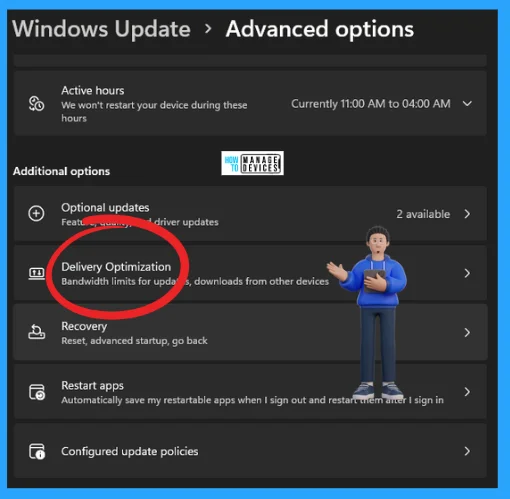
Task: Open Configured update policies via chevron
Action: [x=467, y=451]
